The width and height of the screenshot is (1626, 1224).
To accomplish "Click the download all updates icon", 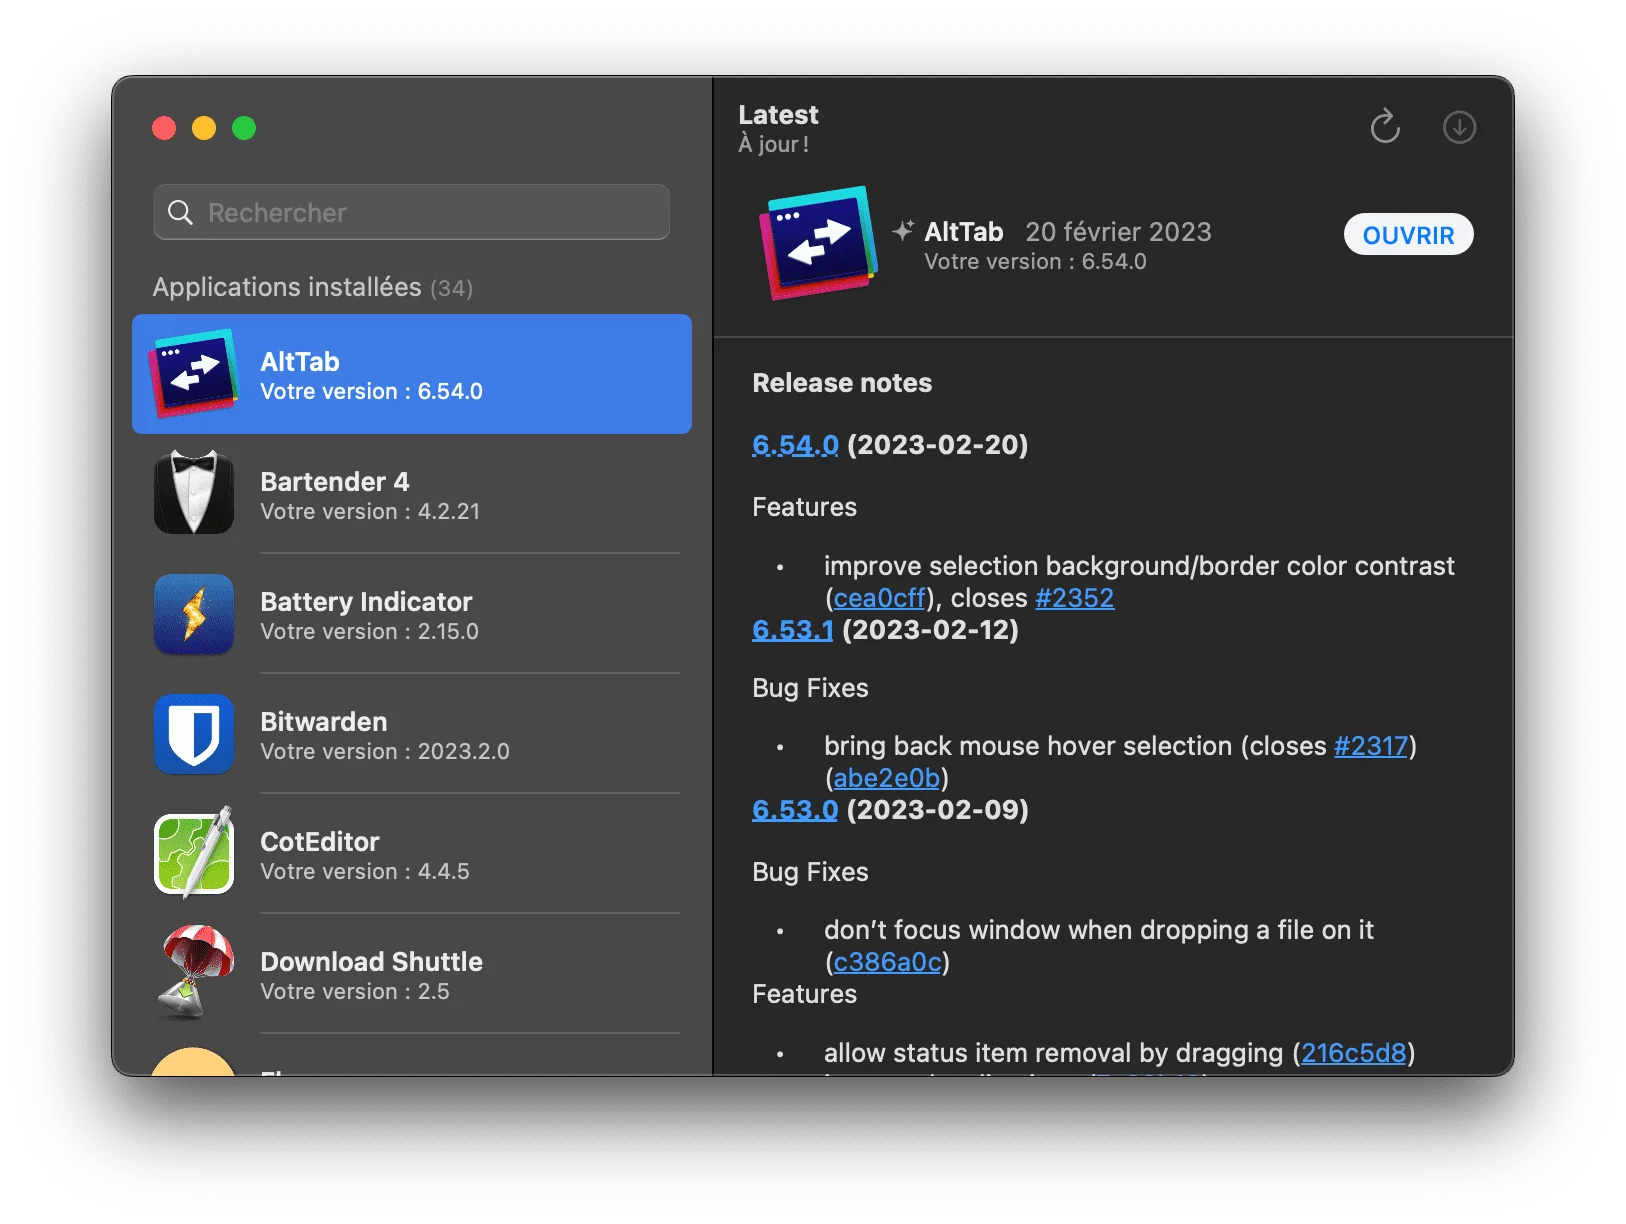I will pyautogui.click(x=1459, y=127).
